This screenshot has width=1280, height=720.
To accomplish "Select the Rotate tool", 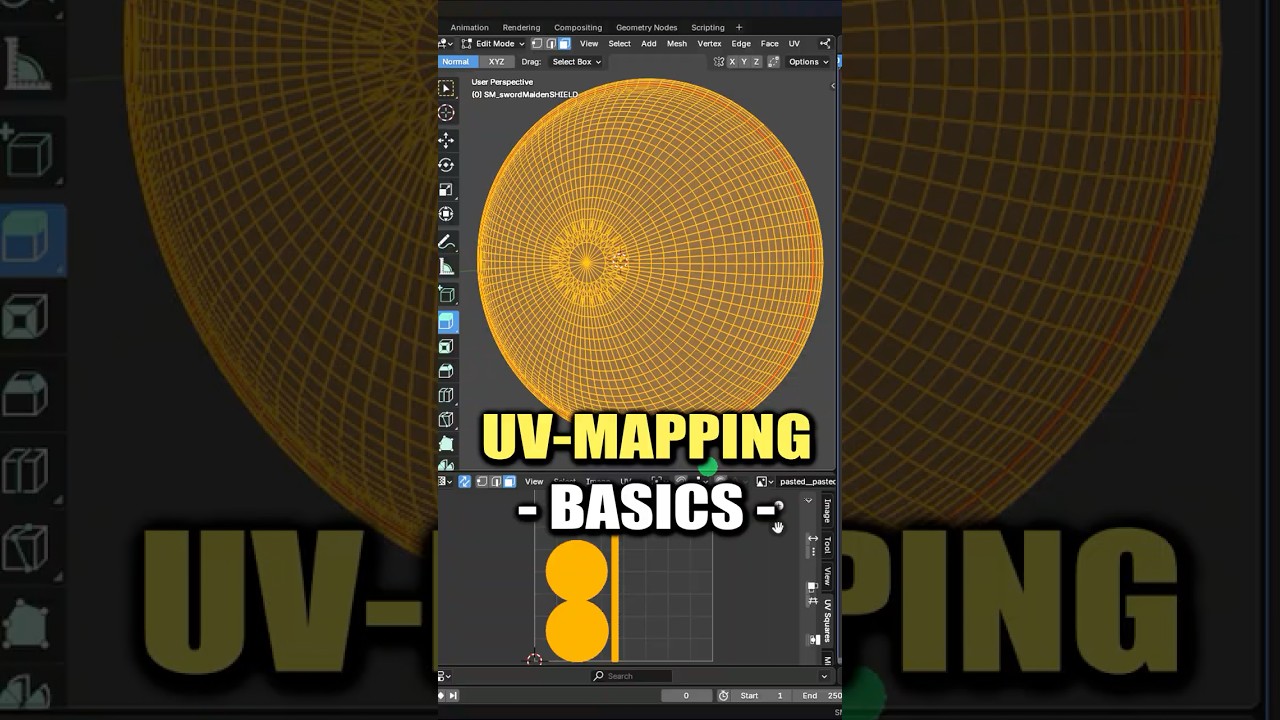I will [x=447, y=165].
